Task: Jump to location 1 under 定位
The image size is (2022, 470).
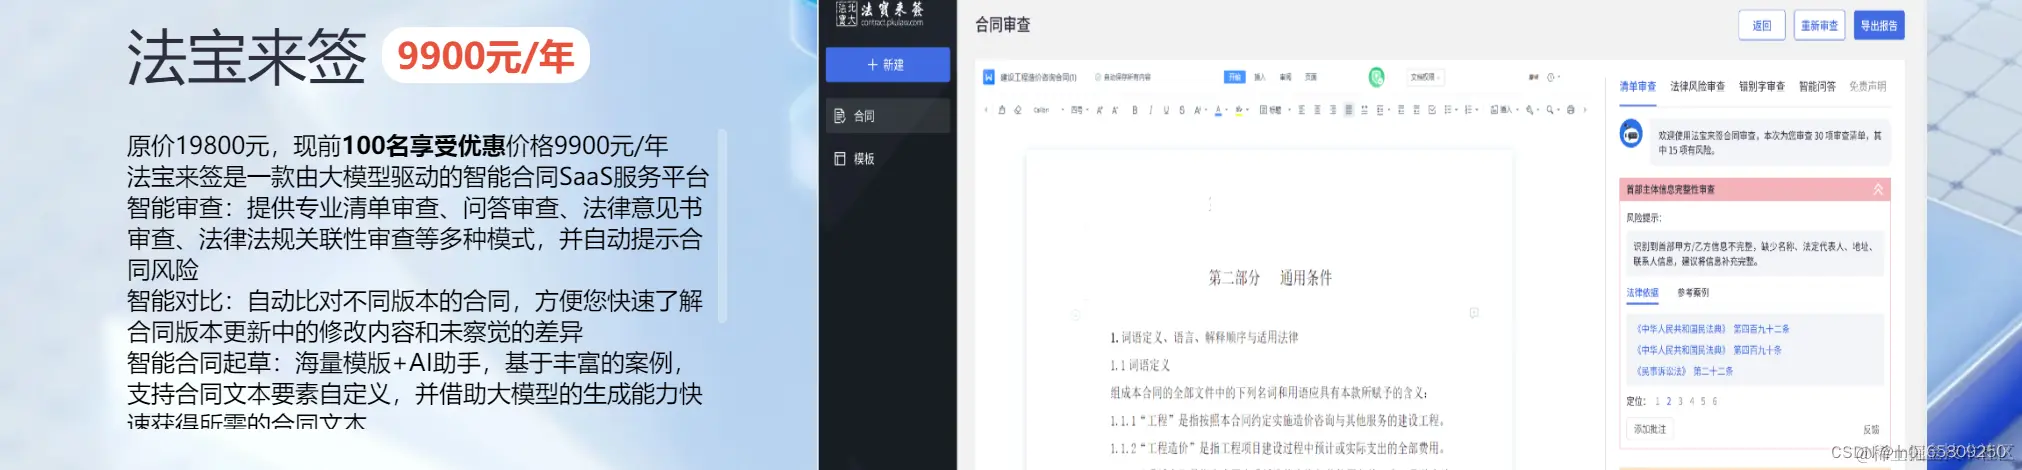Action: pyautogui.click(x=1657, y=401)
